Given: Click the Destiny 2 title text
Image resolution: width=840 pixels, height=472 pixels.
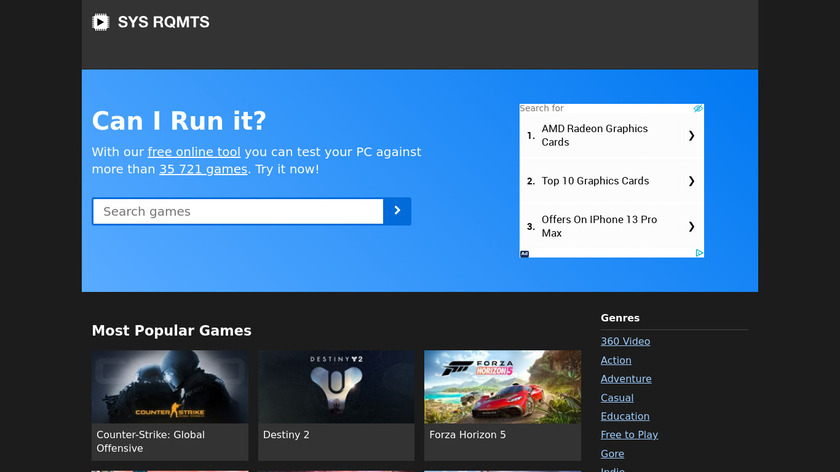Looking at the screenshot, I should (286, 435).
